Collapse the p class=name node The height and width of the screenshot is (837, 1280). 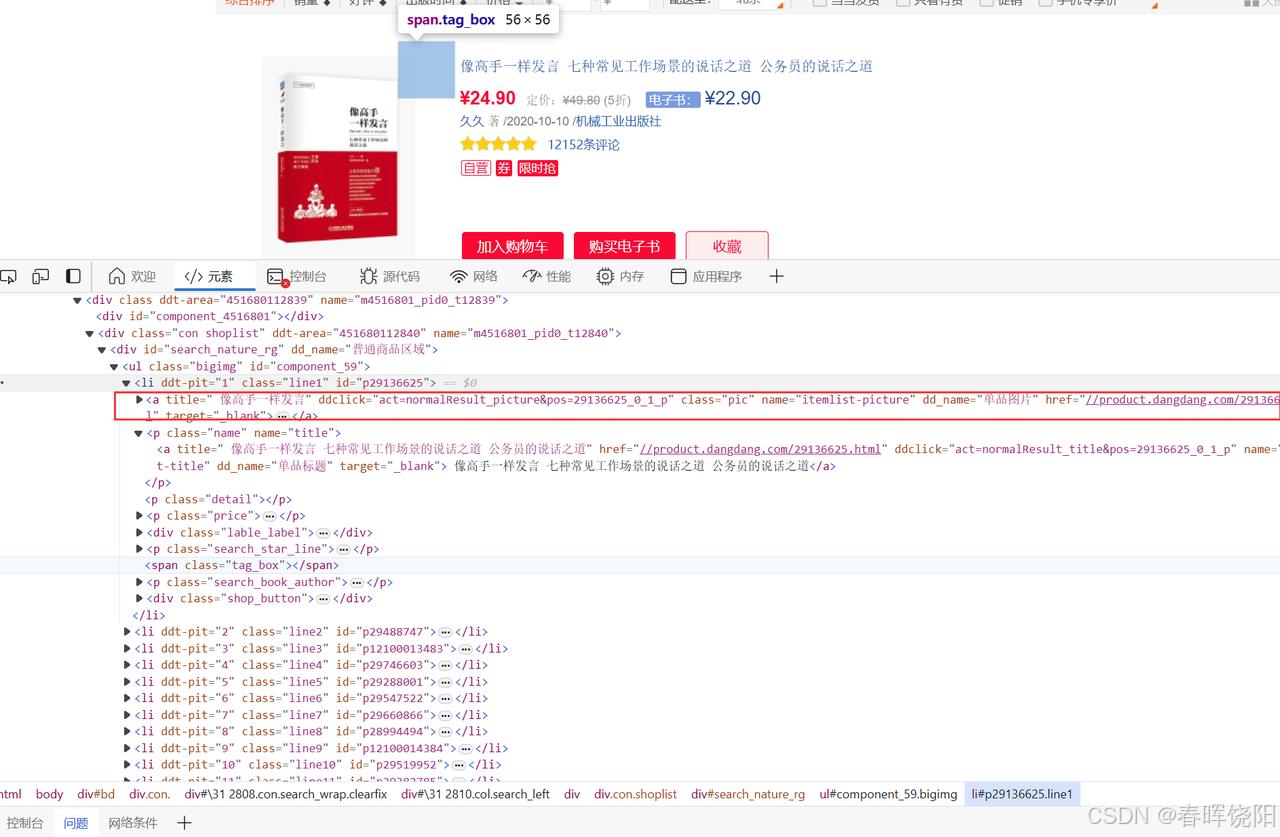click(139, 433)
